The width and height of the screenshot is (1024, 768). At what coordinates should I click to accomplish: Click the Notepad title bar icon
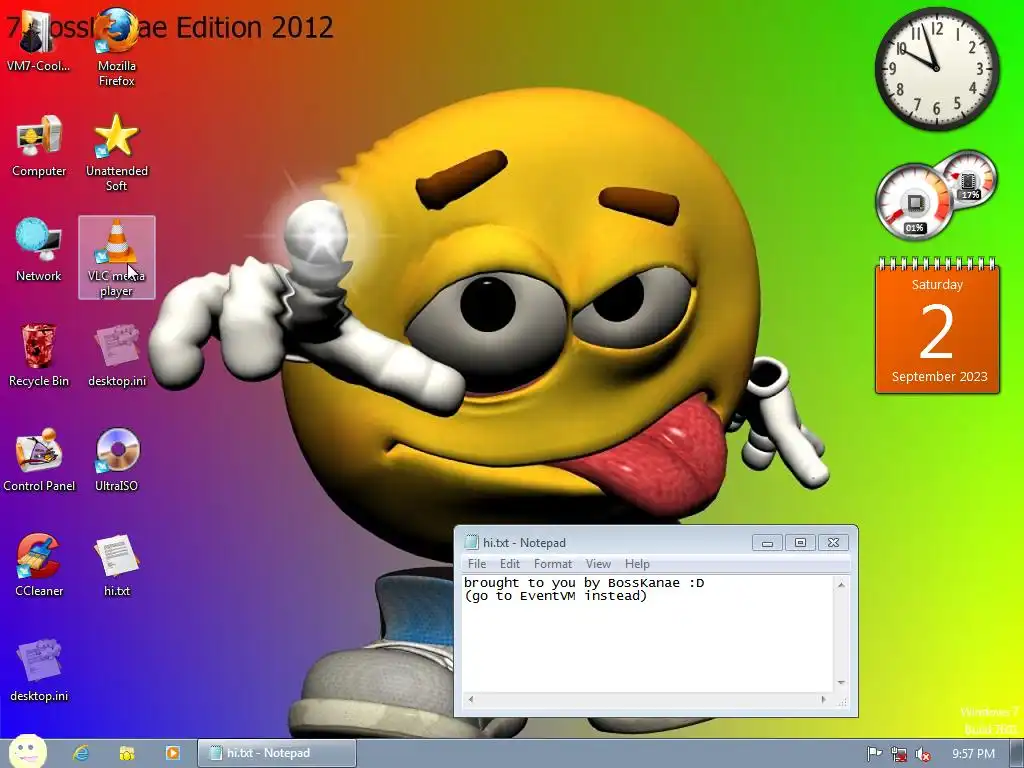[471, 542]
